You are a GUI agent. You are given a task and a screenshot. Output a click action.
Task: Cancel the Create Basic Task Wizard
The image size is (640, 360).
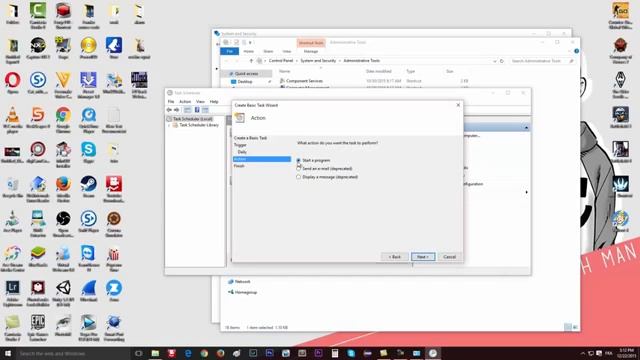click(x=449, y=257)
